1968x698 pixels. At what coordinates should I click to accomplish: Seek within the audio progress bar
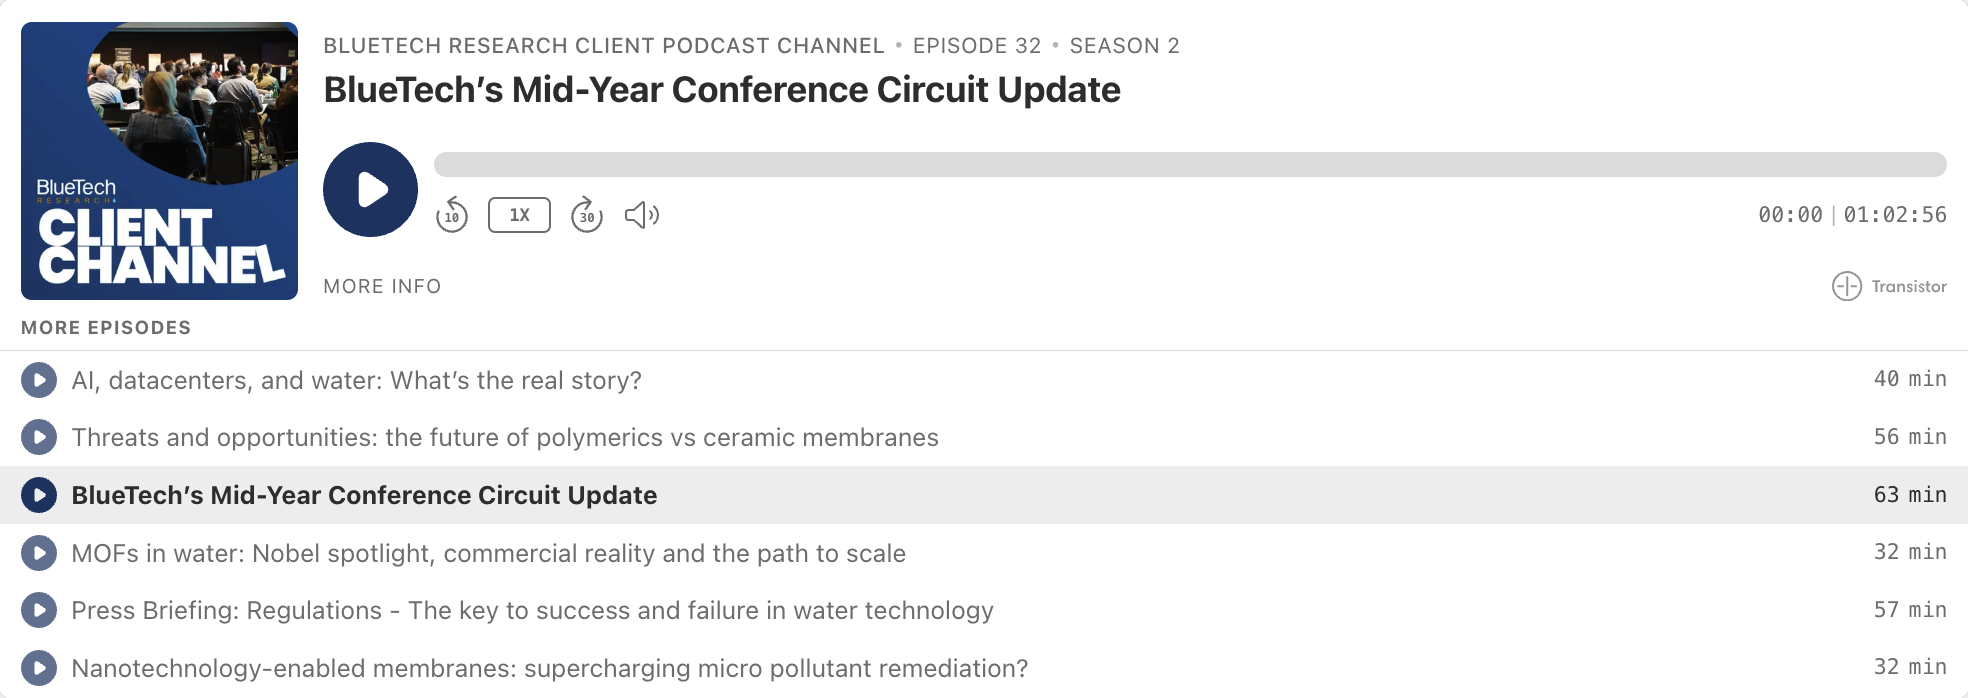tap(1190, 164)
